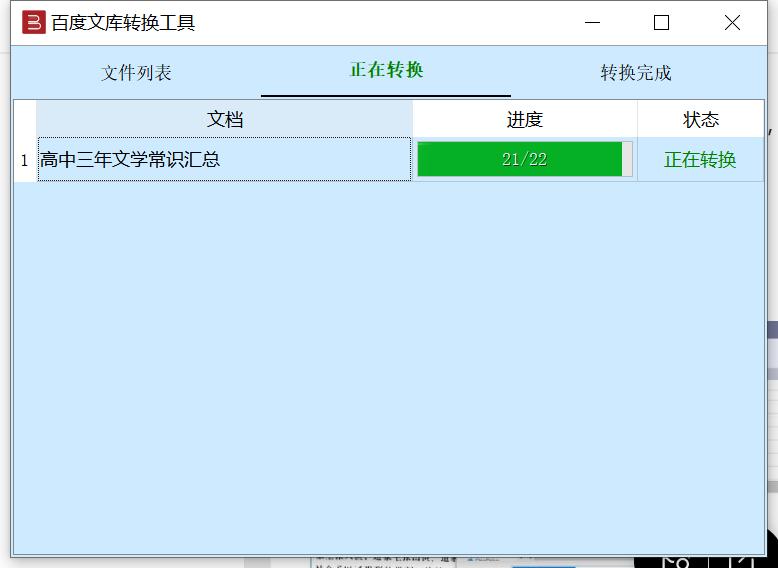This screenshot has height=568, width=778.
Task: Click the 百度文库转换工具 title text
Action: [123, 23]
